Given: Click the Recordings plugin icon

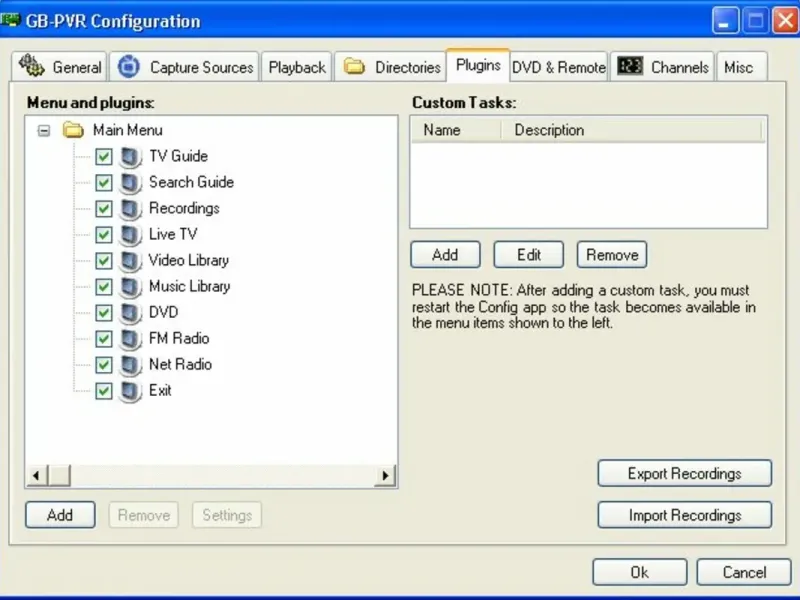Looking at the screenshot, I should (130, 209).
